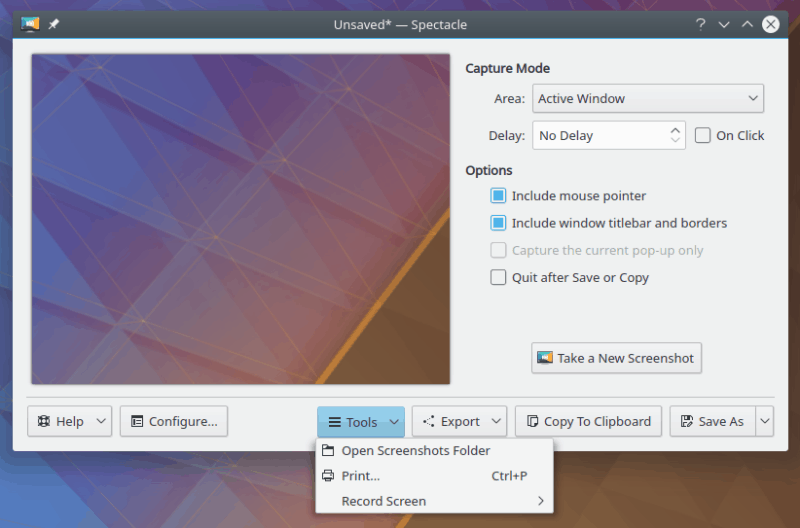Click the Export share icon
This screenshot has width=800, height=528.
[428, 422]
